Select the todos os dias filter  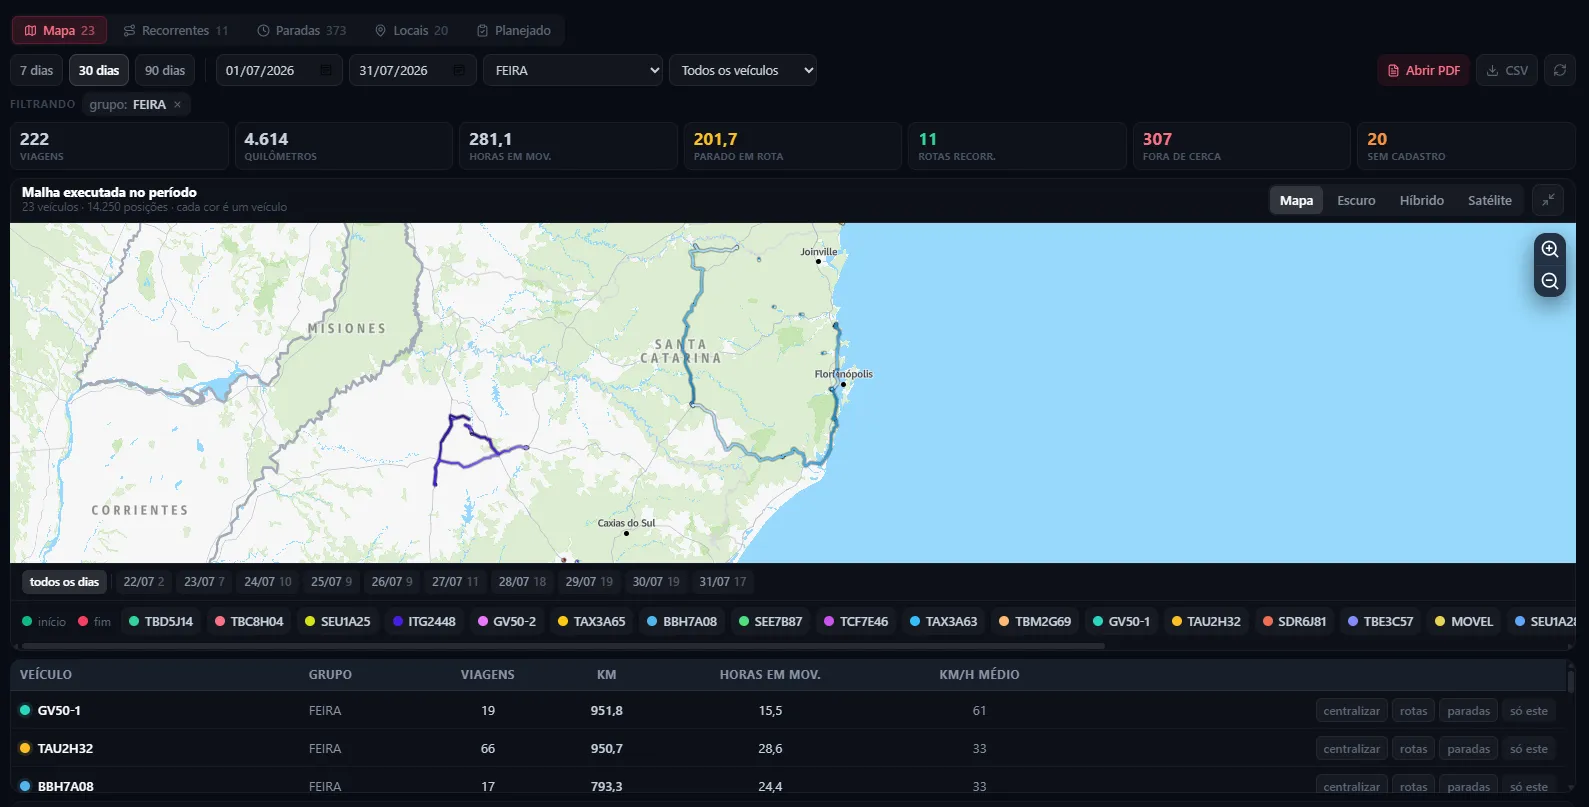click(x=64, y=582)
